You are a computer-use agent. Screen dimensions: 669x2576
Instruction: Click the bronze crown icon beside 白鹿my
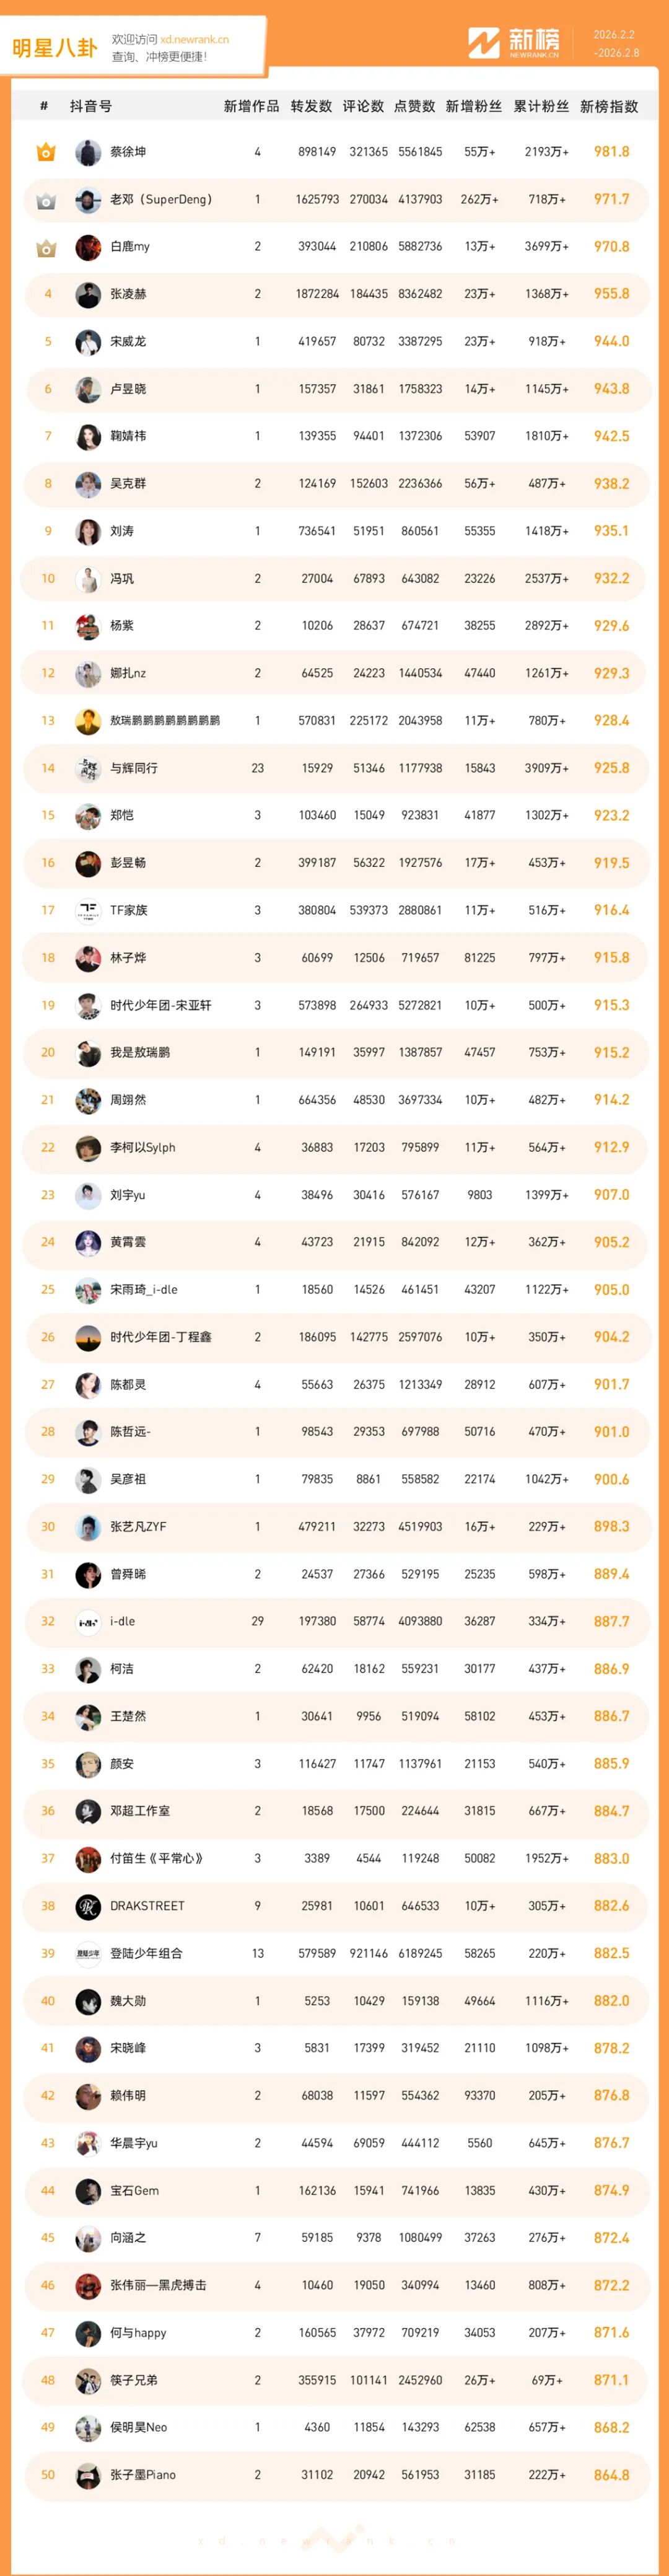(x=46, y=247)
